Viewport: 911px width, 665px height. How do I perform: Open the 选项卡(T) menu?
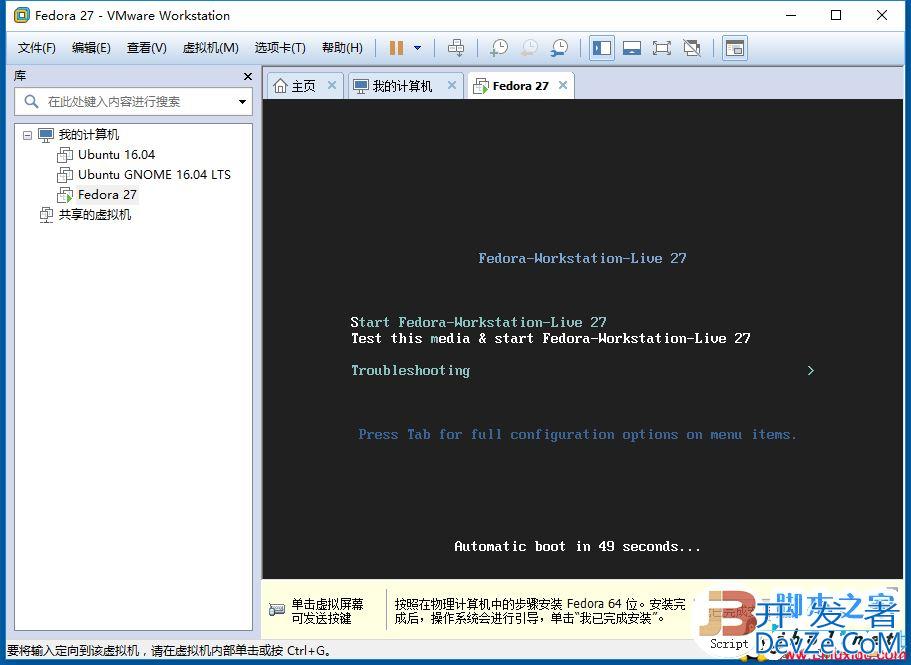[x=280, y=48]
